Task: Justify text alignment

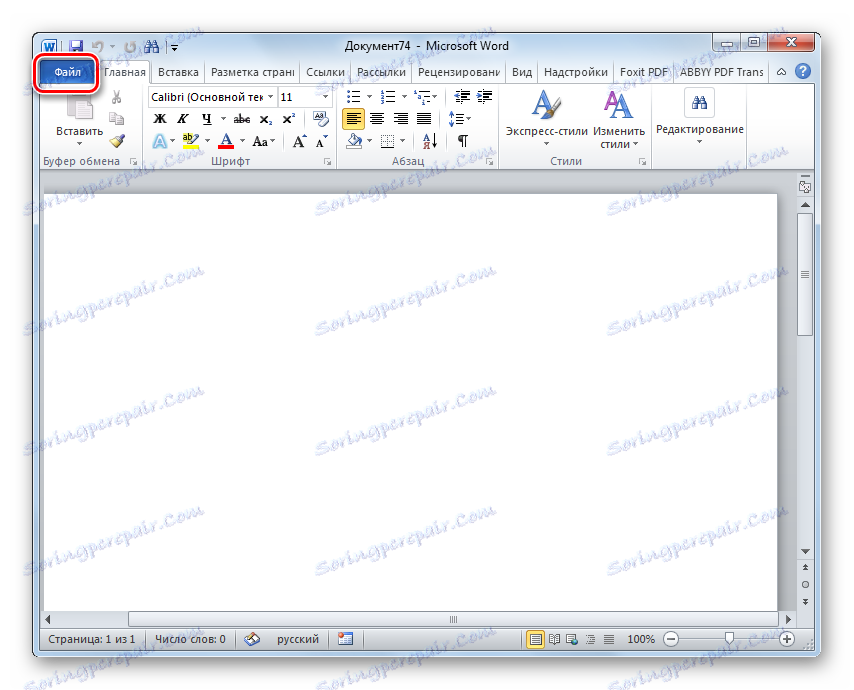Action: (424, 119)
